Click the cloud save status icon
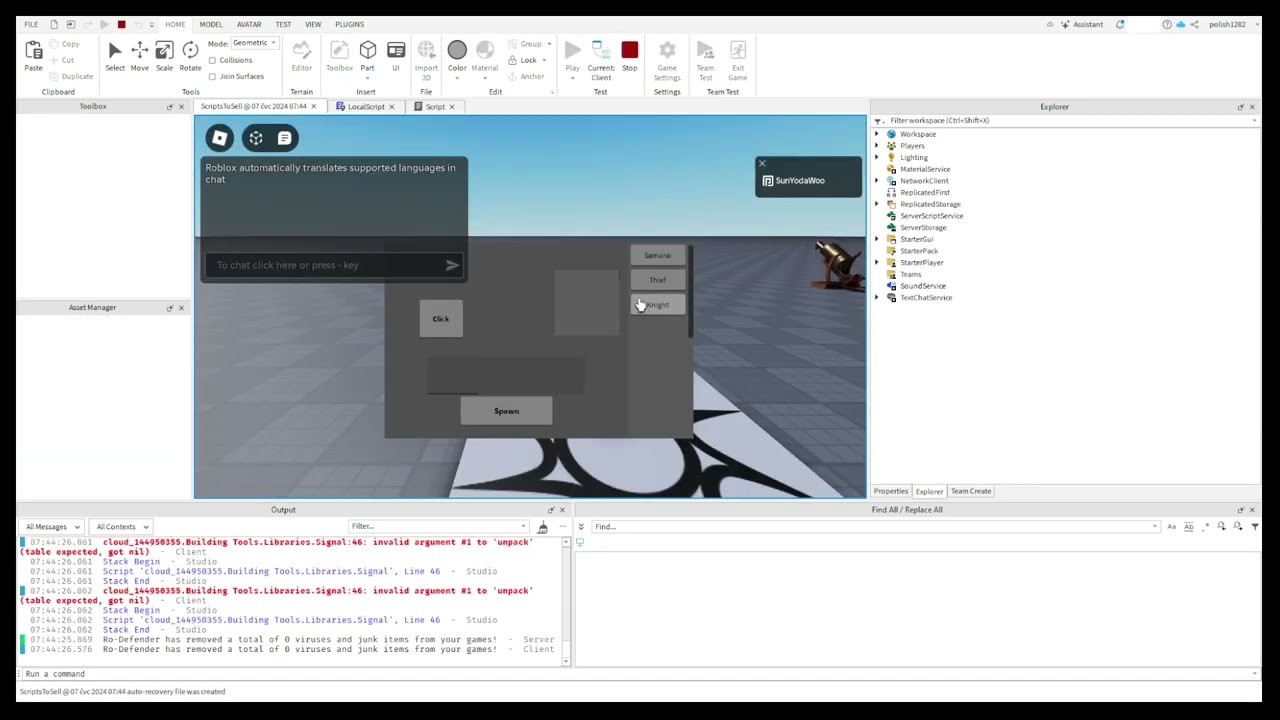Screen dimensions: 1280x720 [x=1180, y=24]
